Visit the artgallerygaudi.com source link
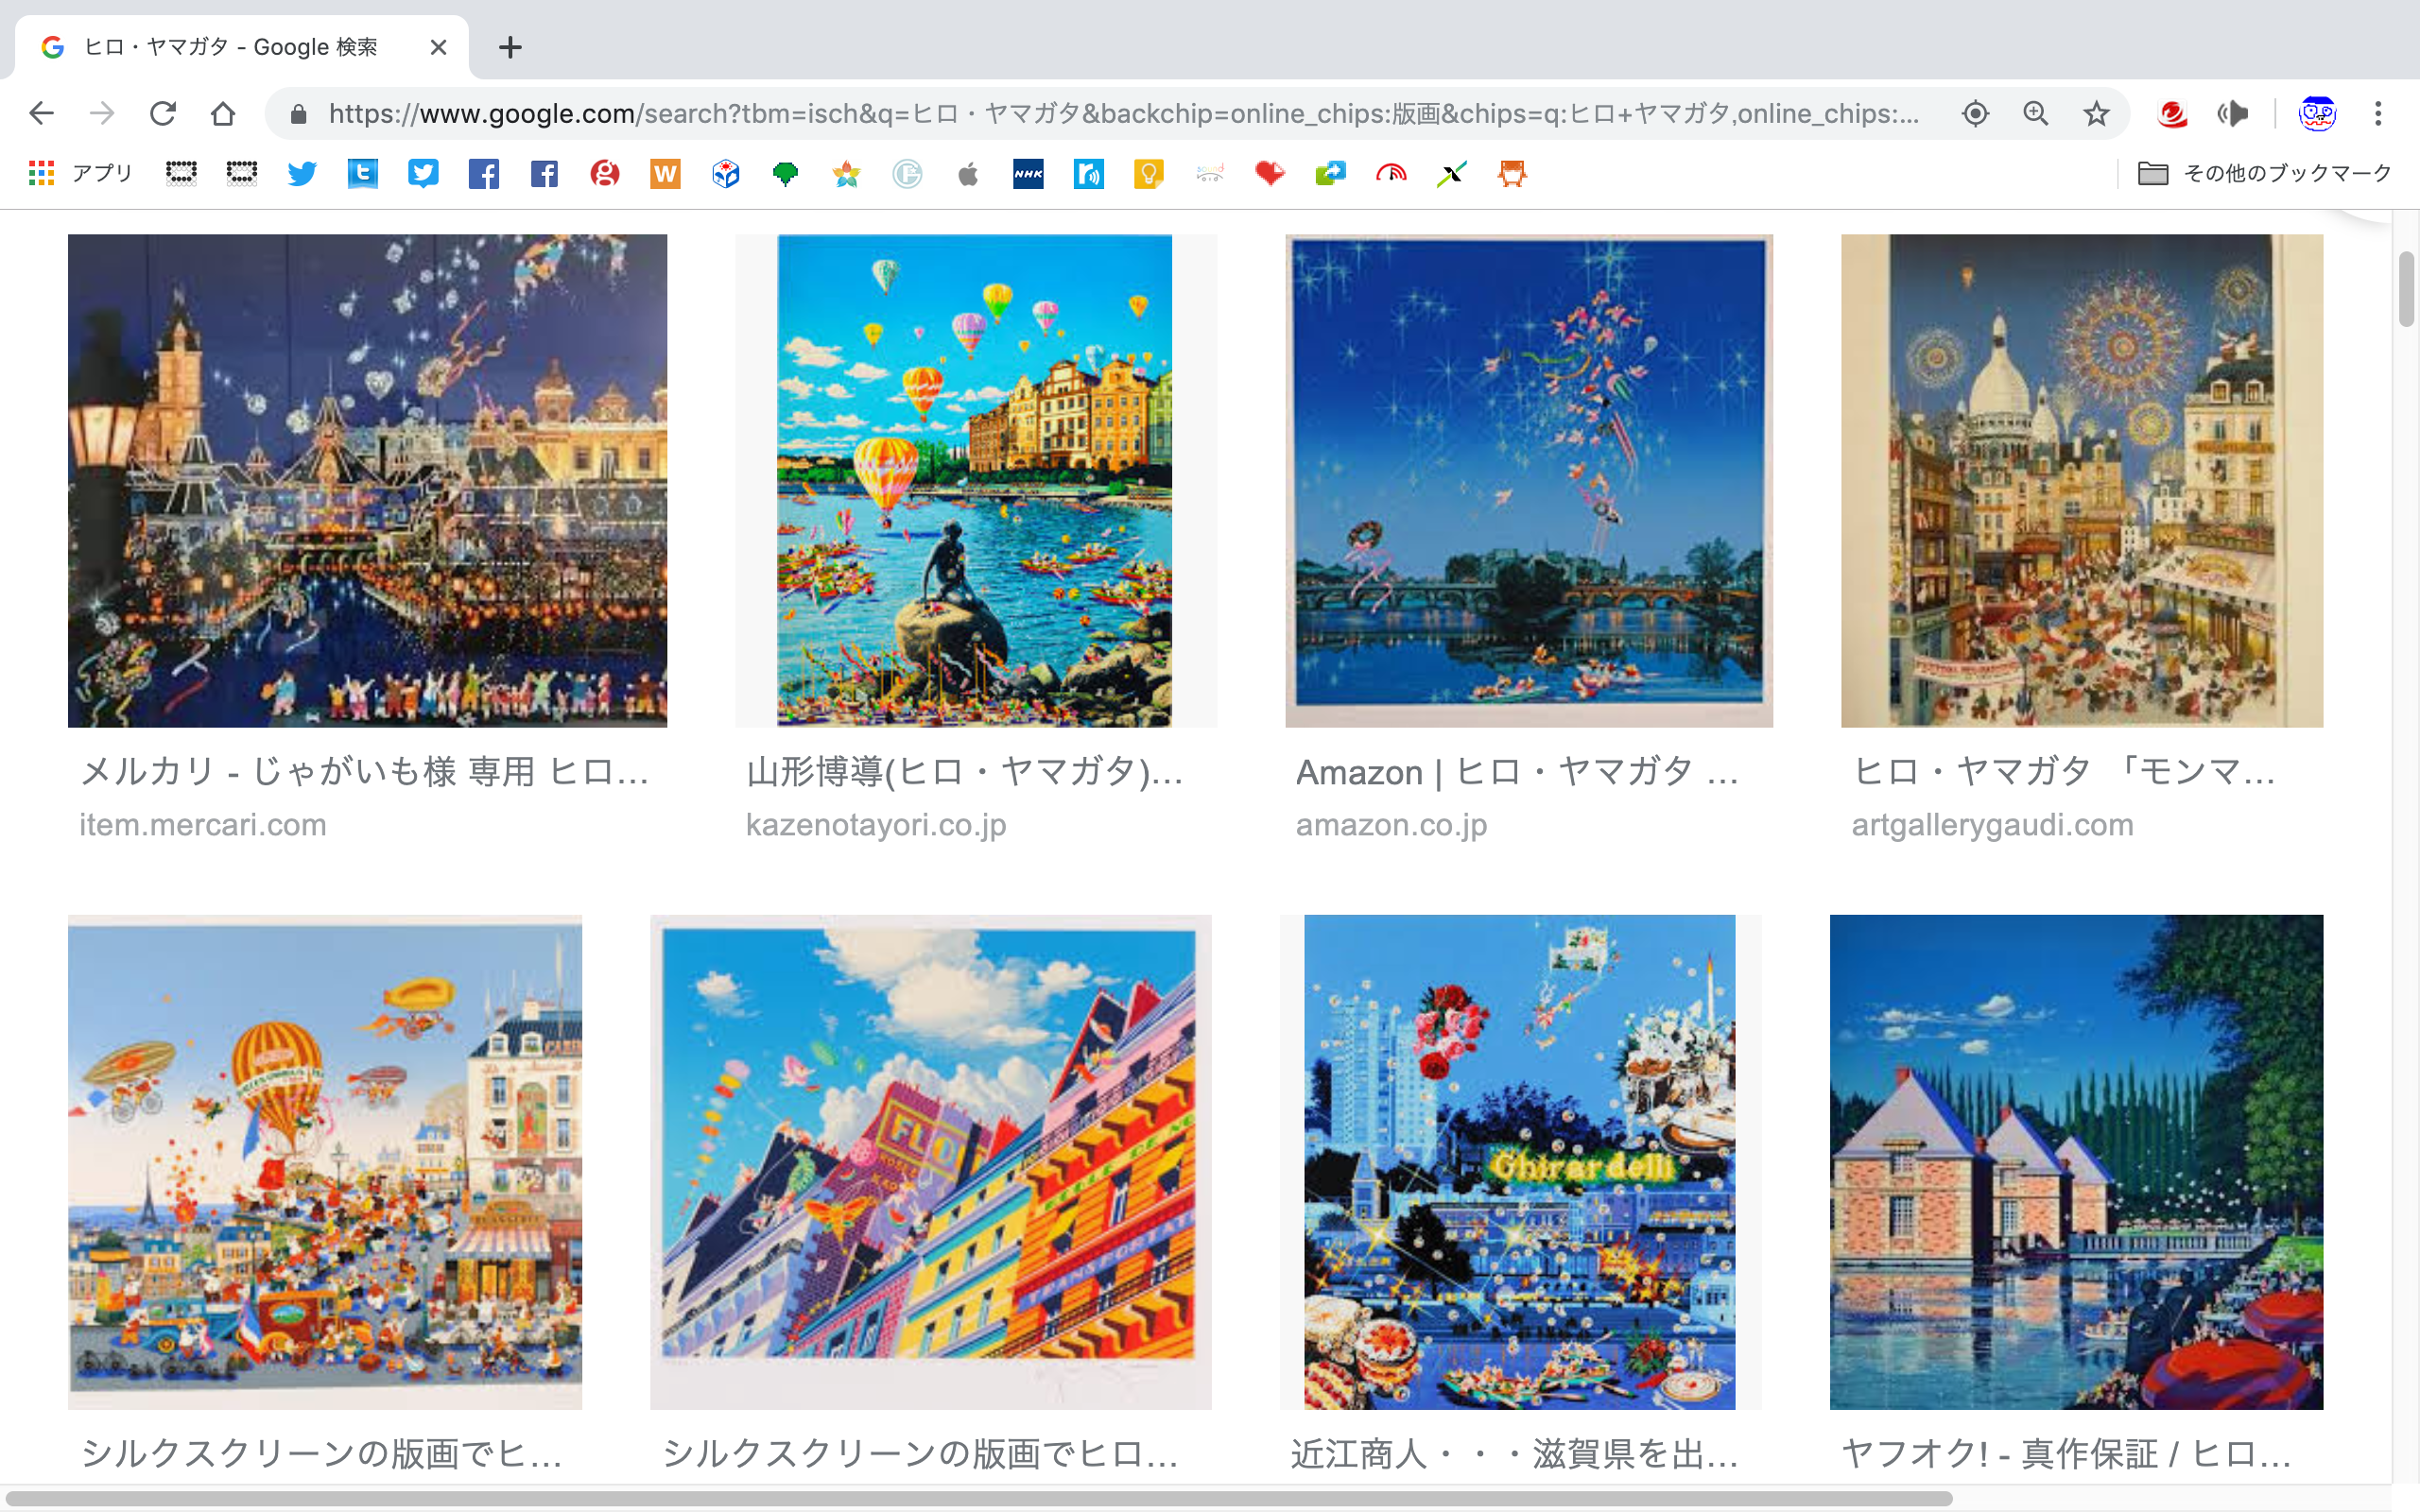Screen dimensions: 2420x1512 click(1992, 825)
